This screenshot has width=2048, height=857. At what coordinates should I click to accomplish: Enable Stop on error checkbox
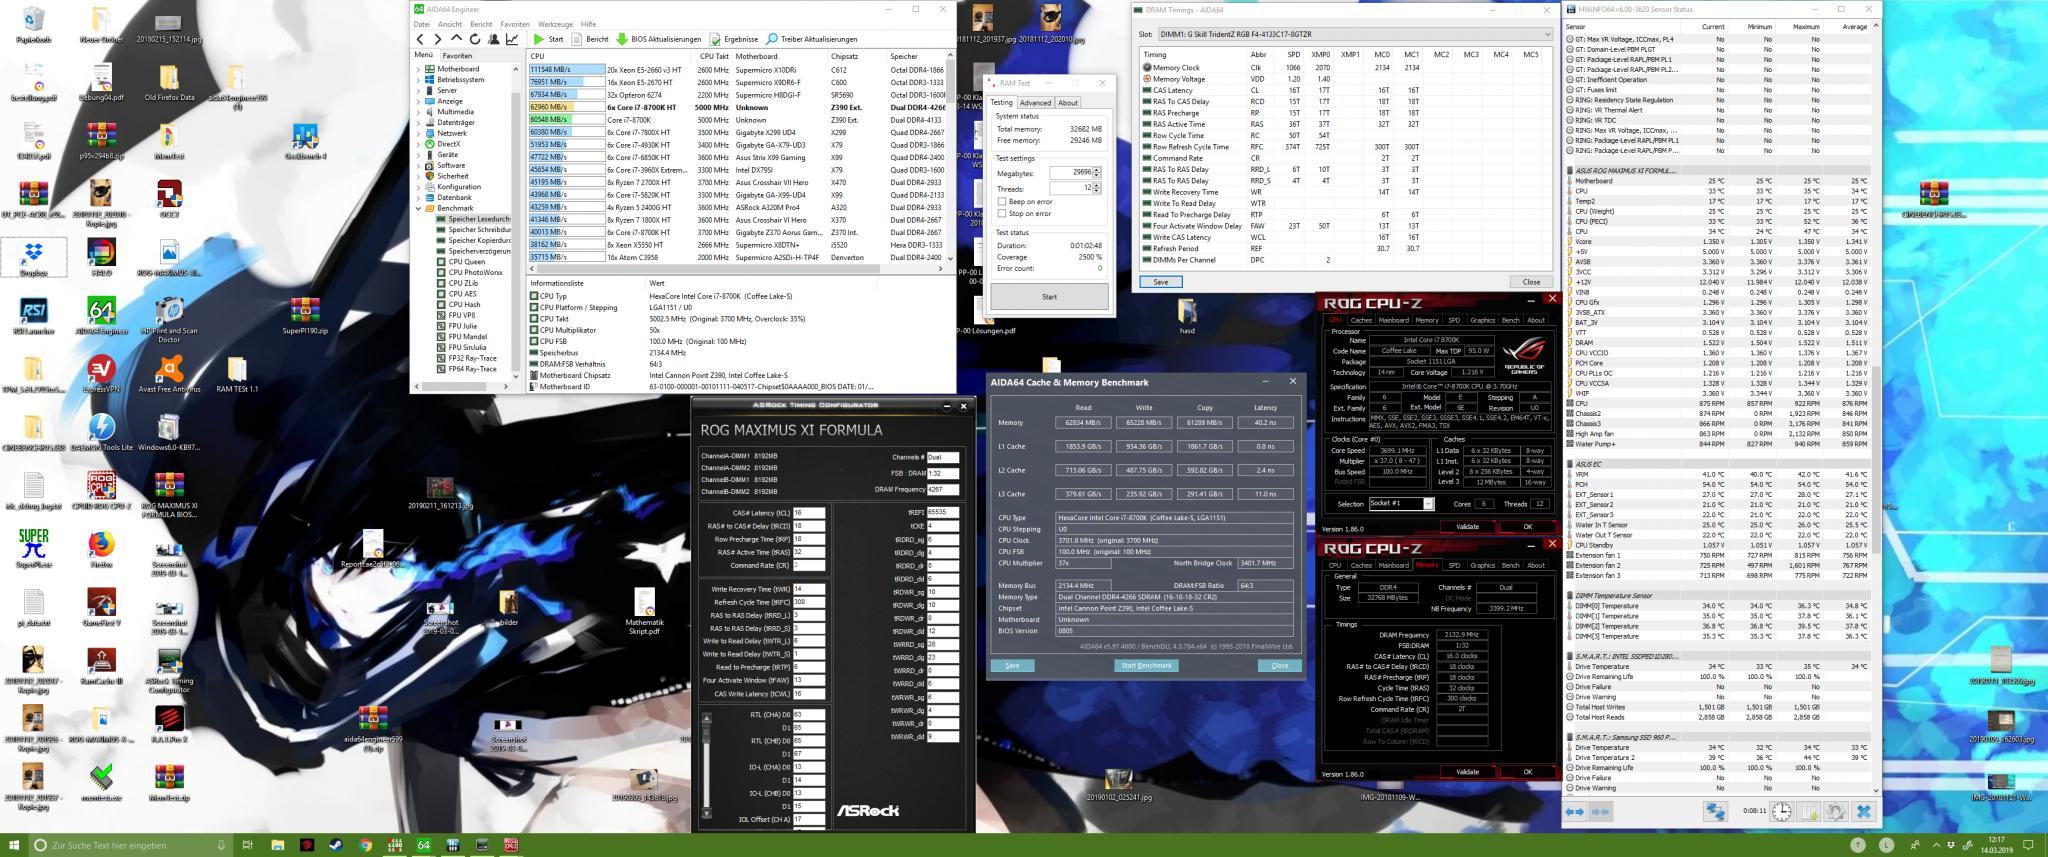coord(1002,213)
